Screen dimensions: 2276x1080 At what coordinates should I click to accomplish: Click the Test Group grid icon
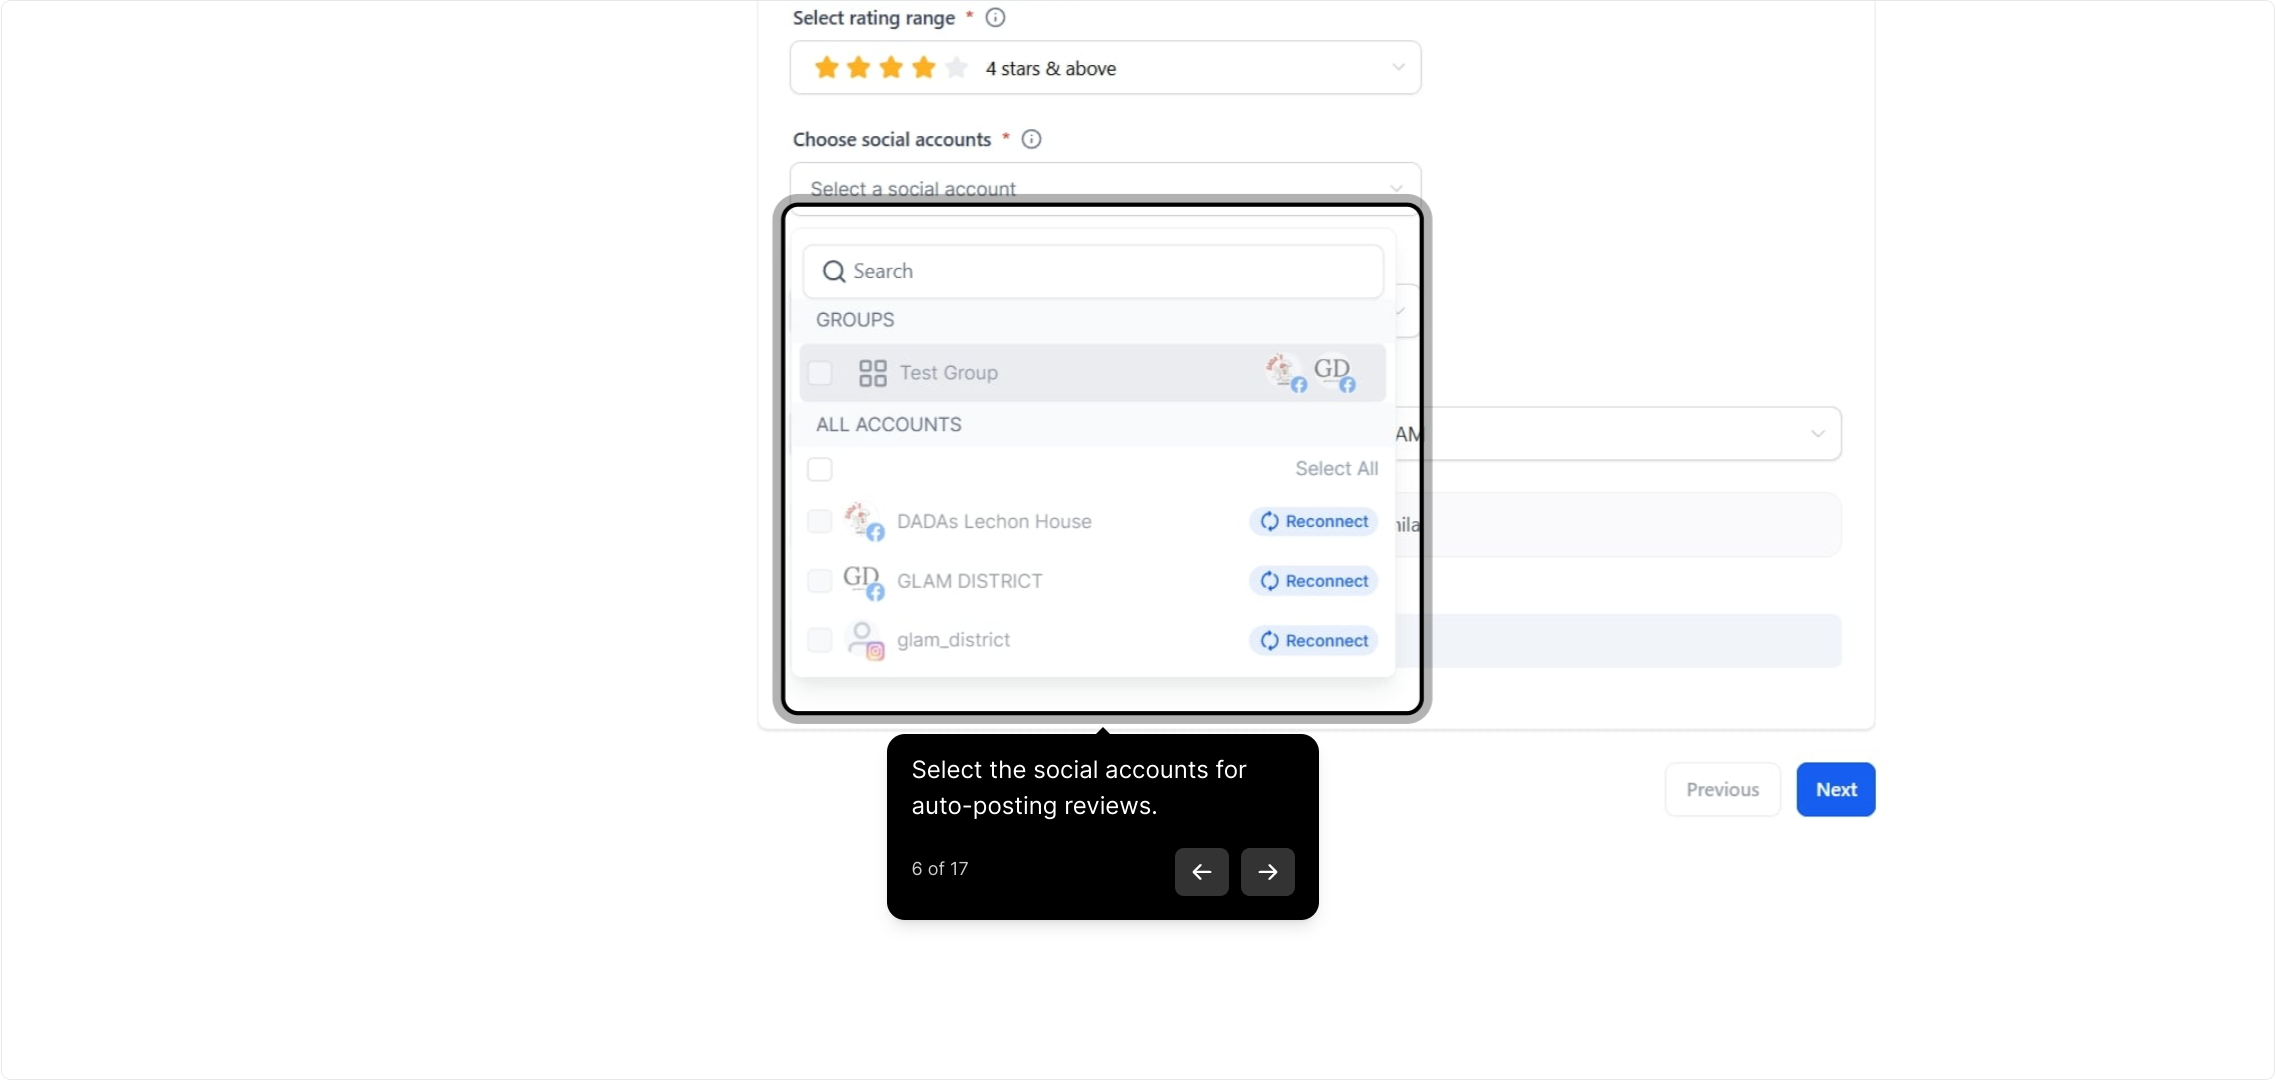(873, 373)
